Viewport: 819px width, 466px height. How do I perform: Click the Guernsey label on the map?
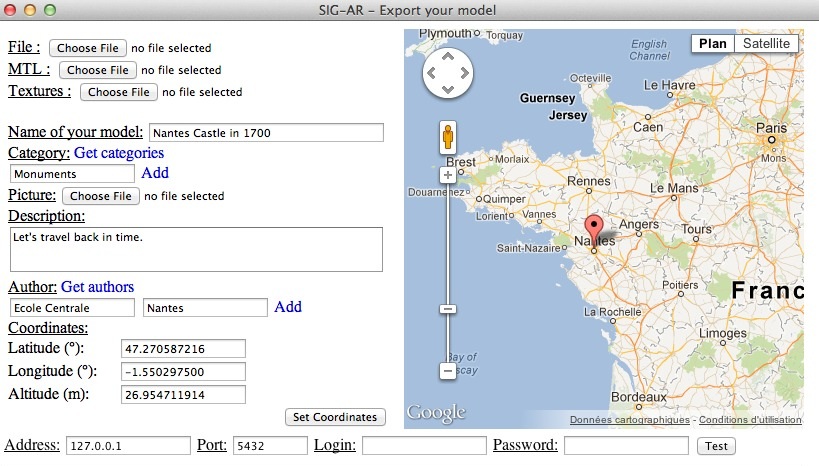547,98
